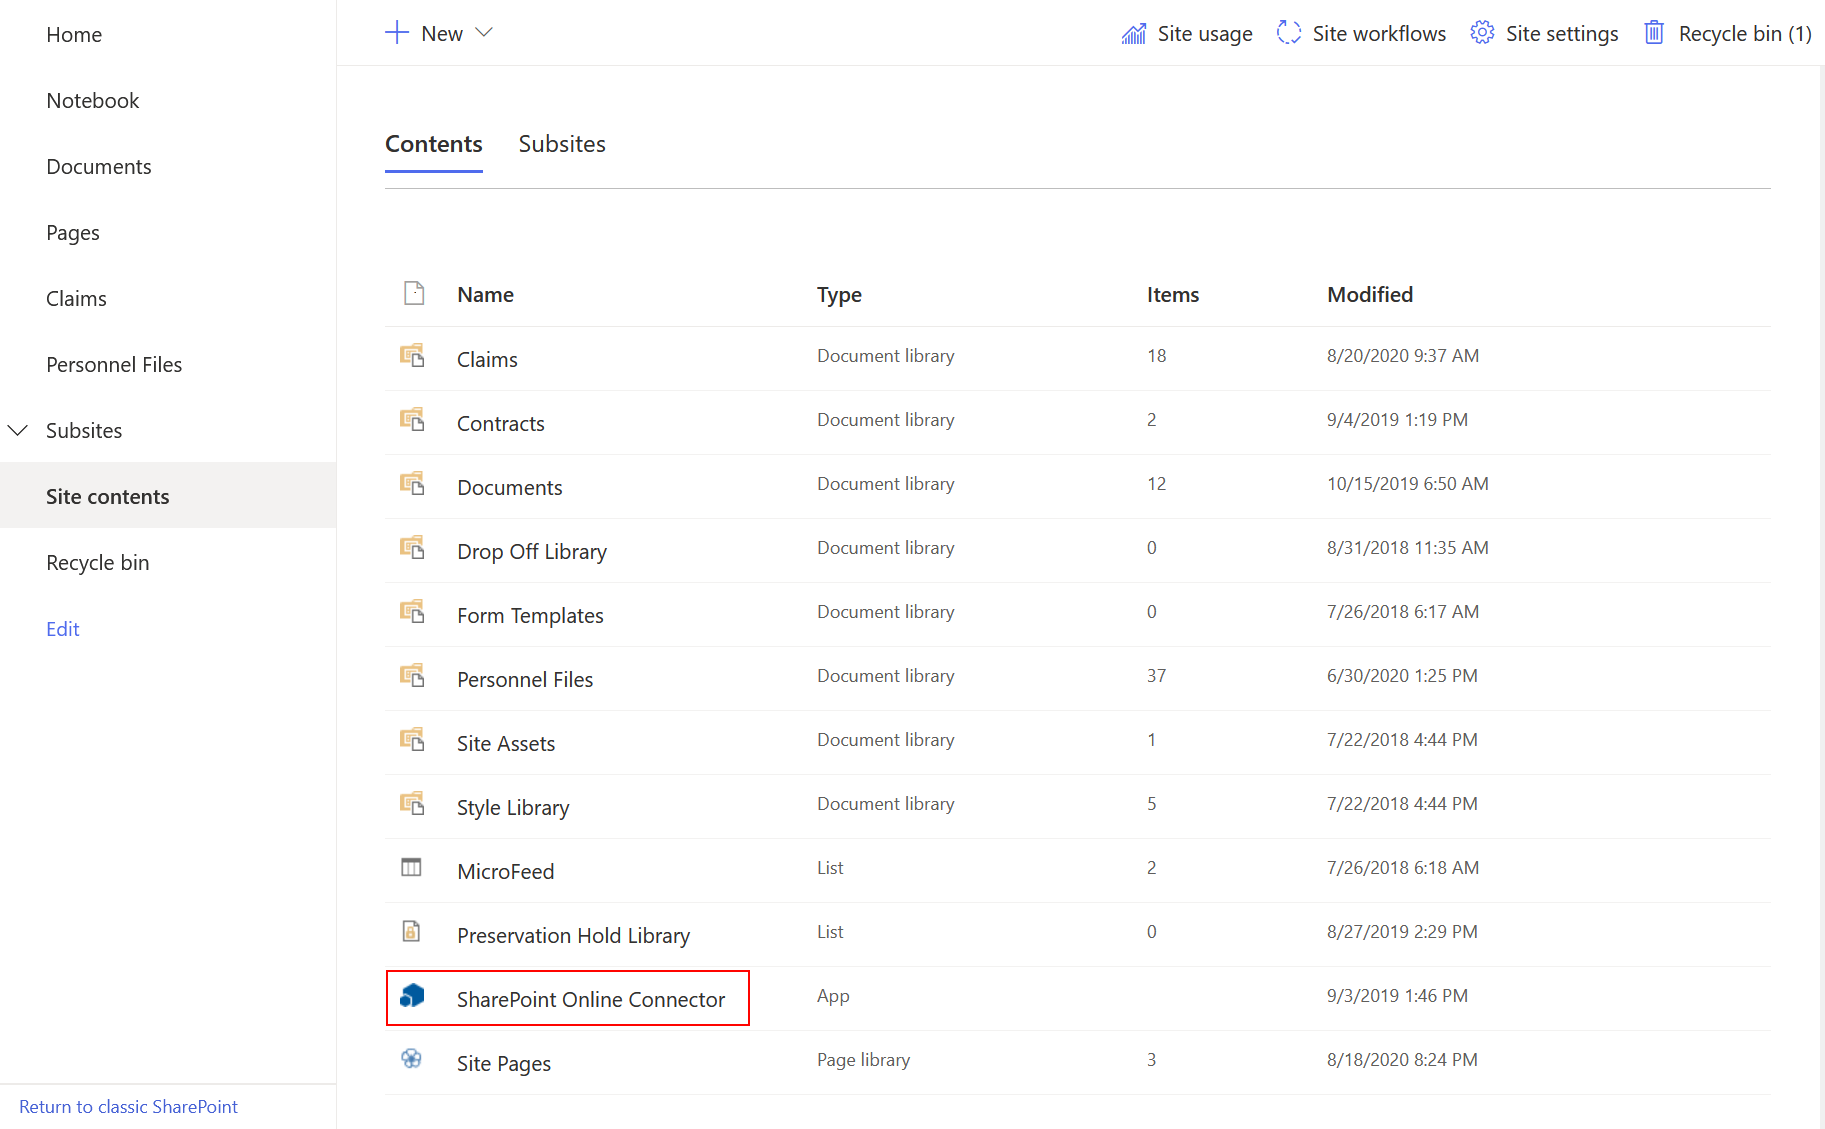Image resolution: width=1825 pixels, height=1129 pixels.
Task: Click the Edit link in the sidebar
Action: click(62, 629)
